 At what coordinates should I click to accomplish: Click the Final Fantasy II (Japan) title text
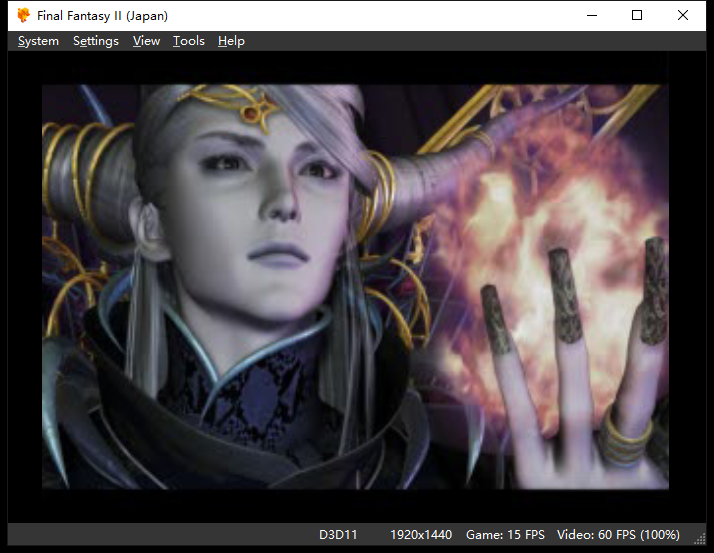point(102,16)
